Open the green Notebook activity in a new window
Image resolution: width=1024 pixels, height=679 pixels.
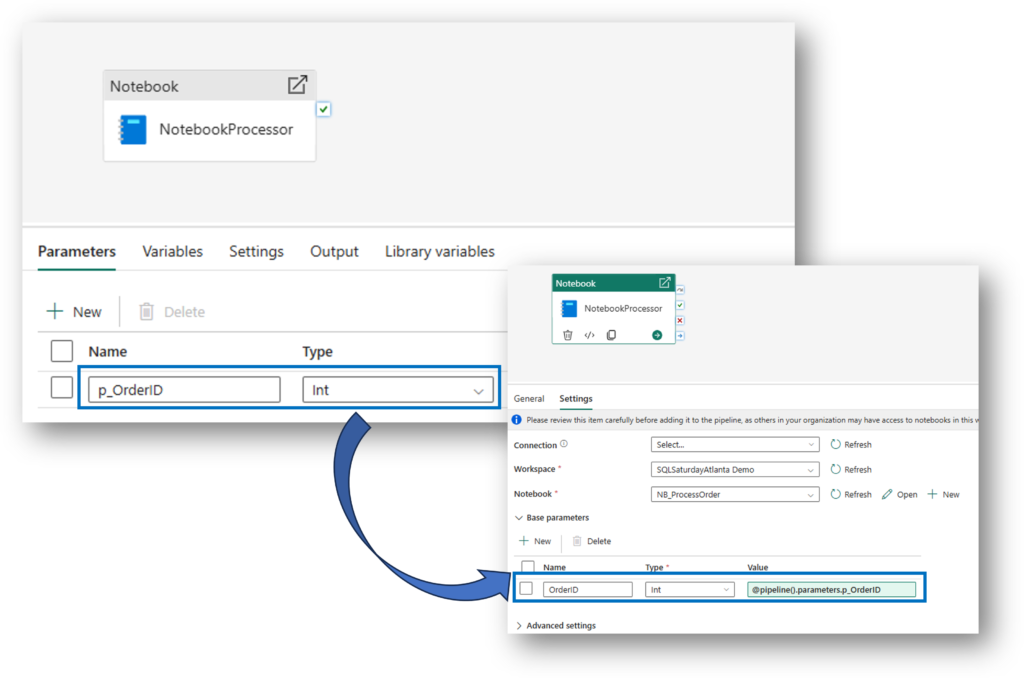[664, 283]
